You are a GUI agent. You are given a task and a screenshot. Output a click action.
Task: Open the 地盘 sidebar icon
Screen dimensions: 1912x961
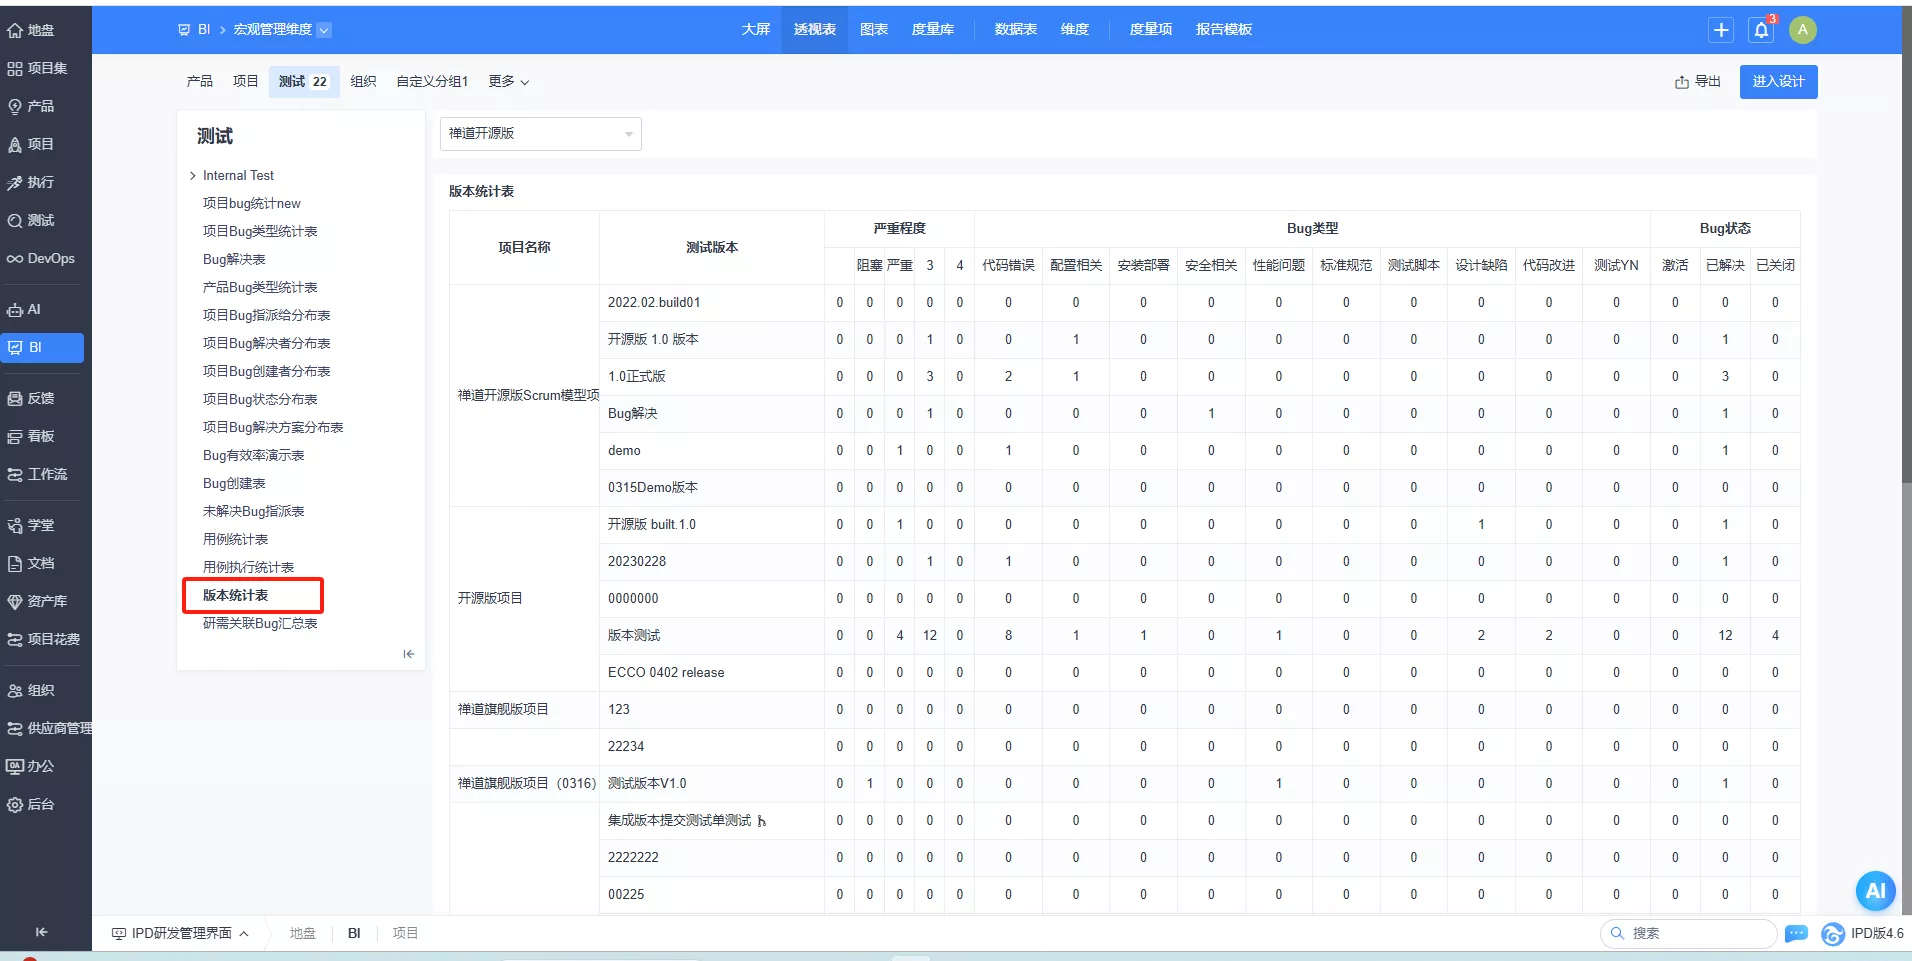31,30
